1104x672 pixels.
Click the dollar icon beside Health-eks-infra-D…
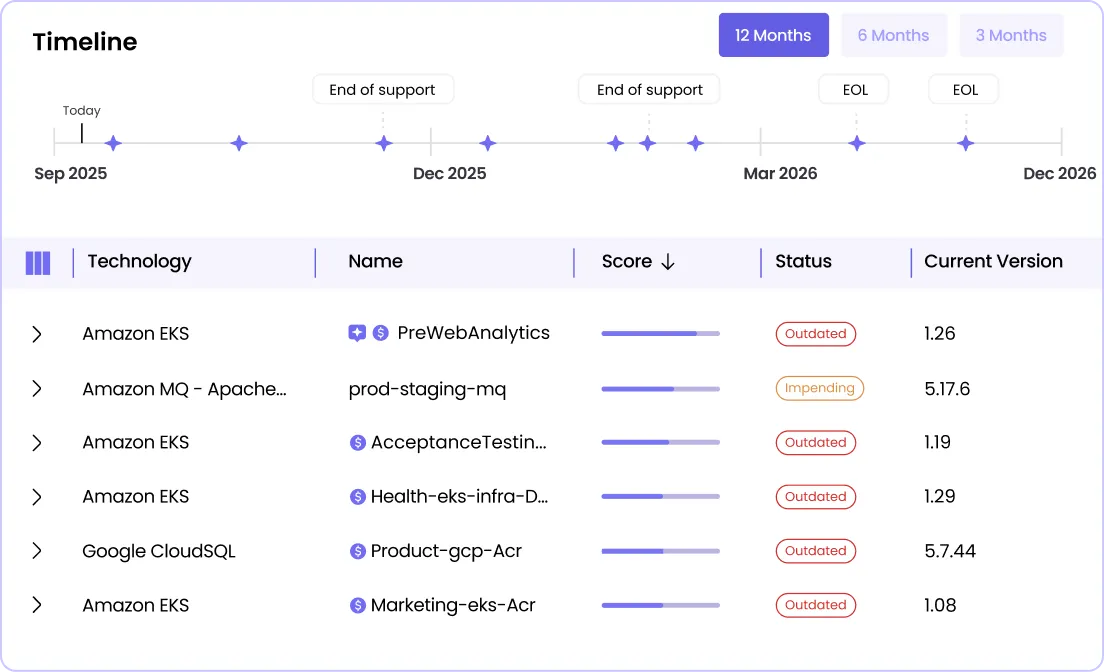coord(358,497)
